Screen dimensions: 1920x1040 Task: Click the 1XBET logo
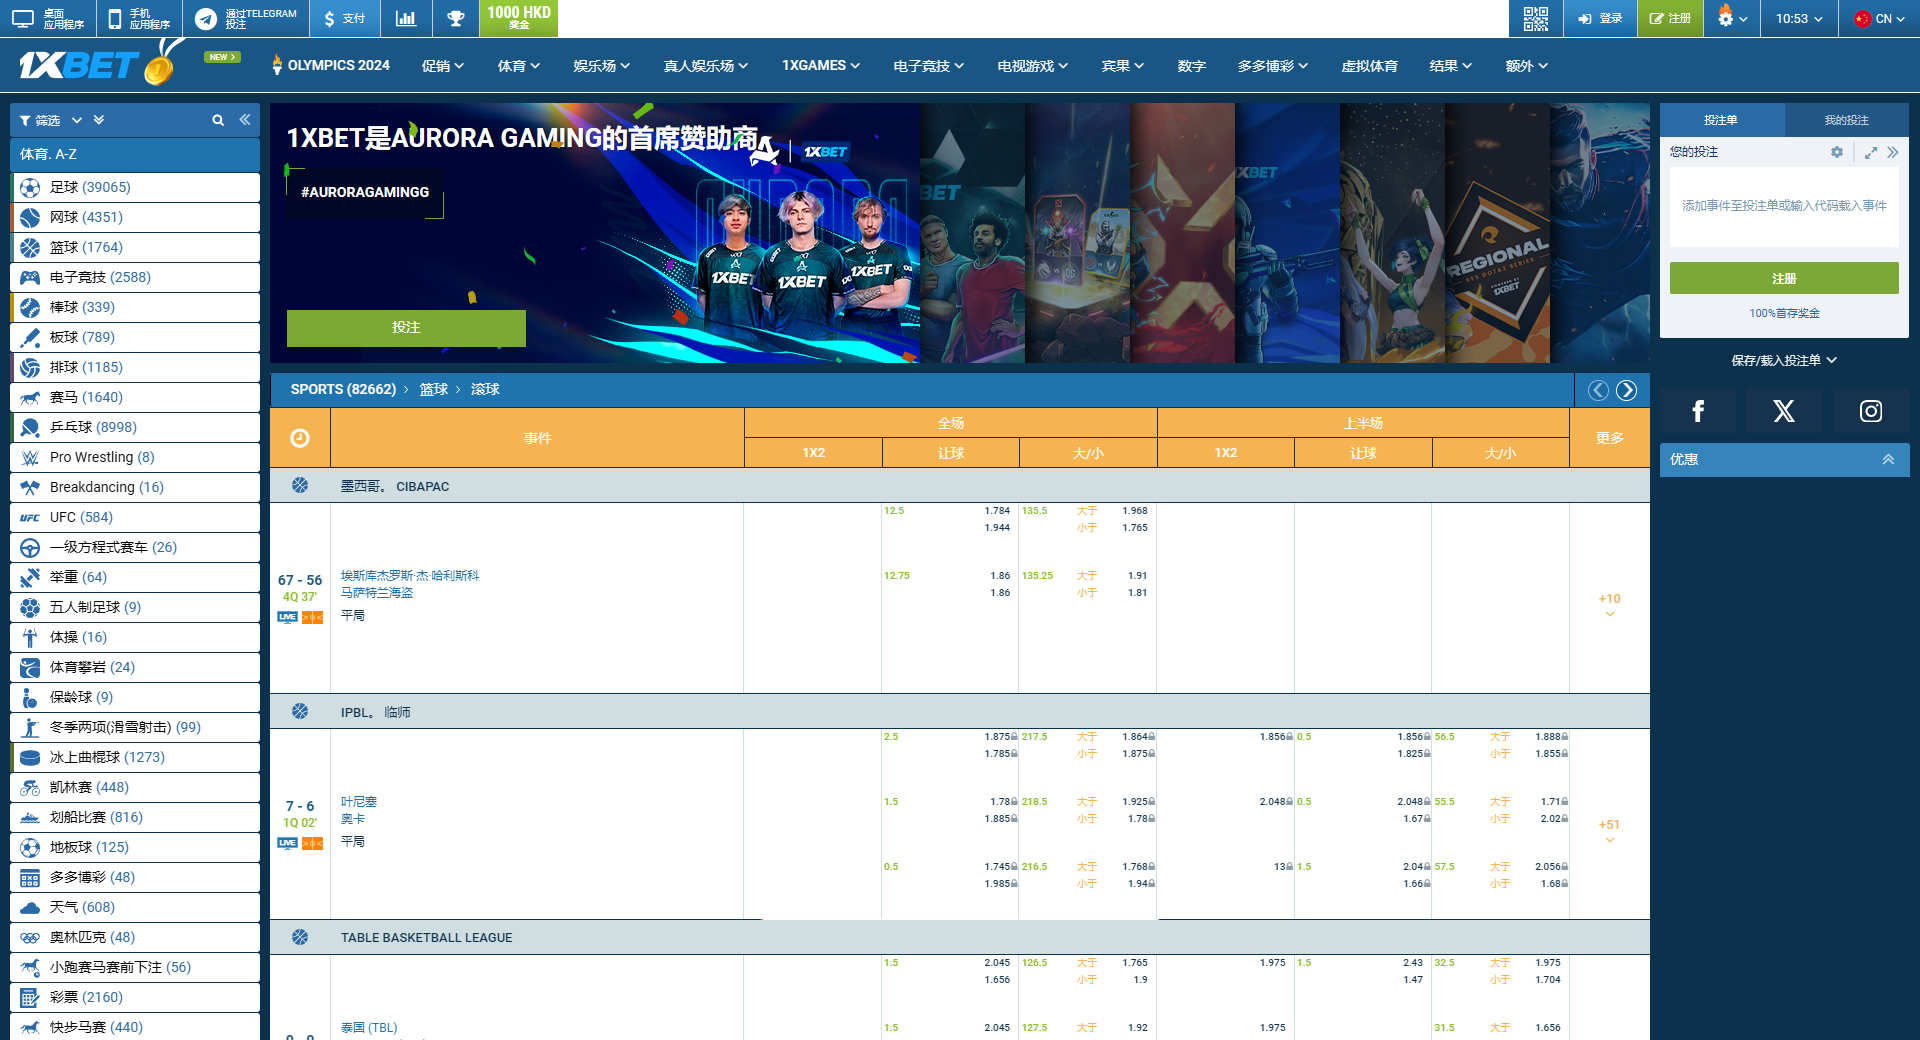point(95,64)
